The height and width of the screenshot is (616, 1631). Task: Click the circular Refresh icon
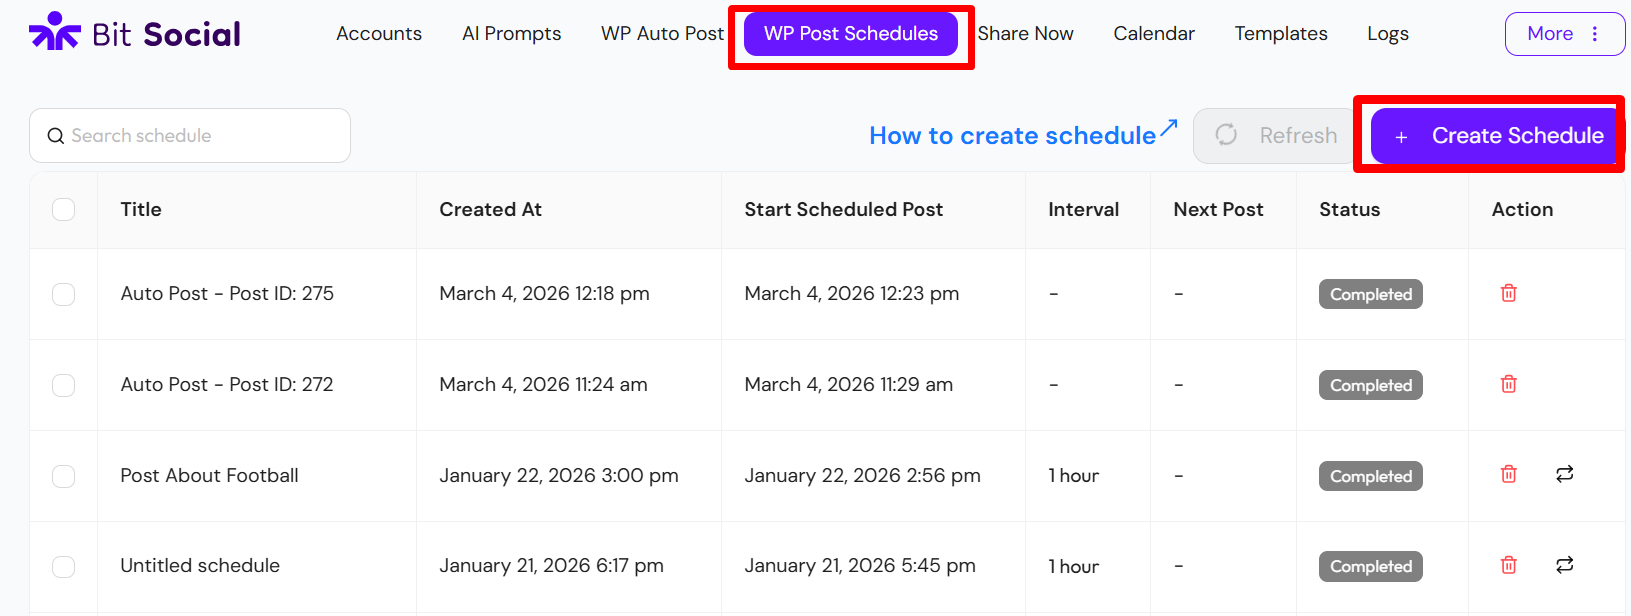coord(1226,135)
